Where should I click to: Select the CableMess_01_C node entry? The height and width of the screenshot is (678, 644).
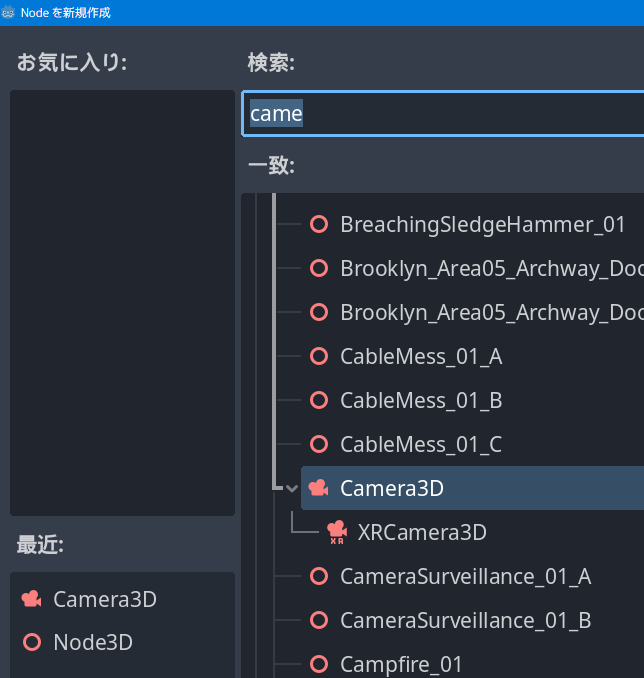tap(420, 444)
